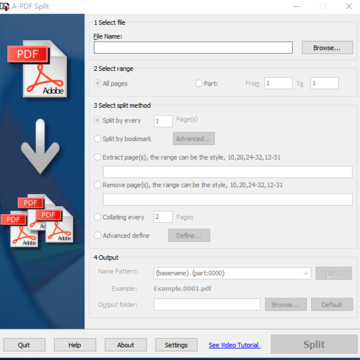Click the Output folder text field
This screenshot has width=360, height=360.
(207, 304)
